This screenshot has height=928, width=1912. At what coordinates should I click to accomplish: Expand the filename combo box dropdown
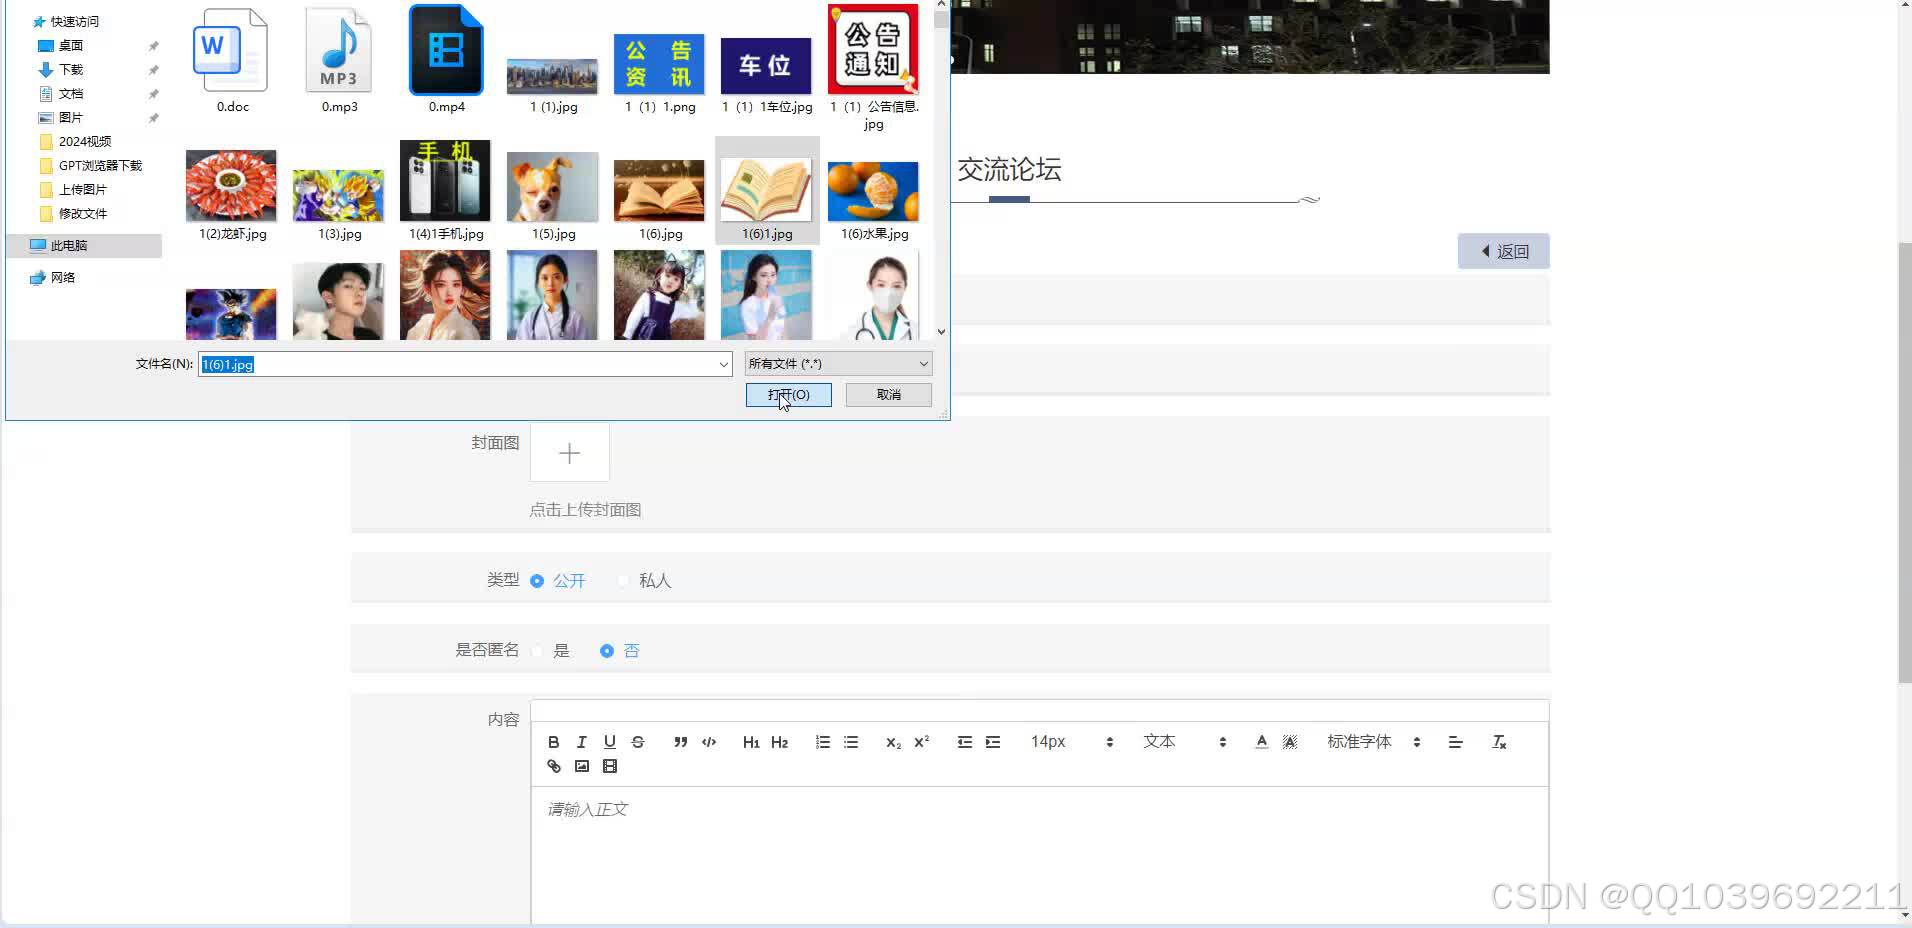coord(722,363)
